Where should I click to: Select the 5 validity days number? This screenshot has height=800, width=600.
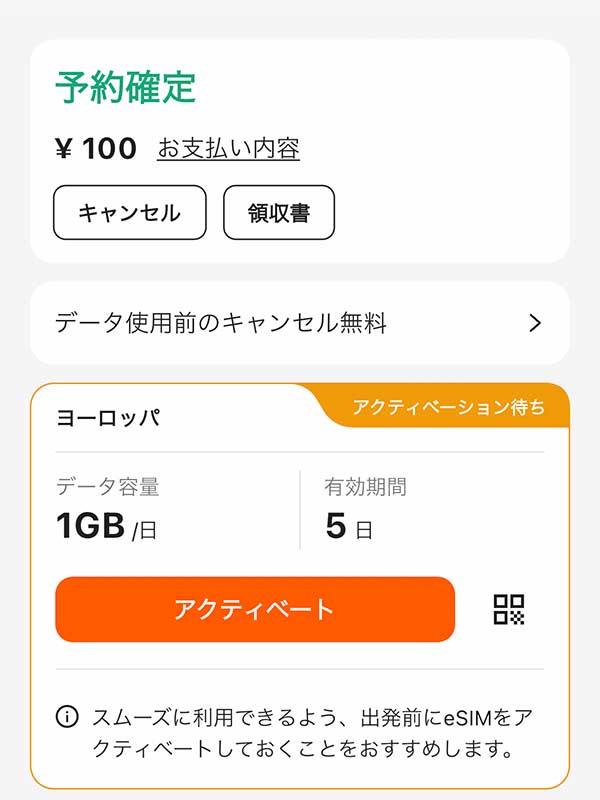[335, 526]
